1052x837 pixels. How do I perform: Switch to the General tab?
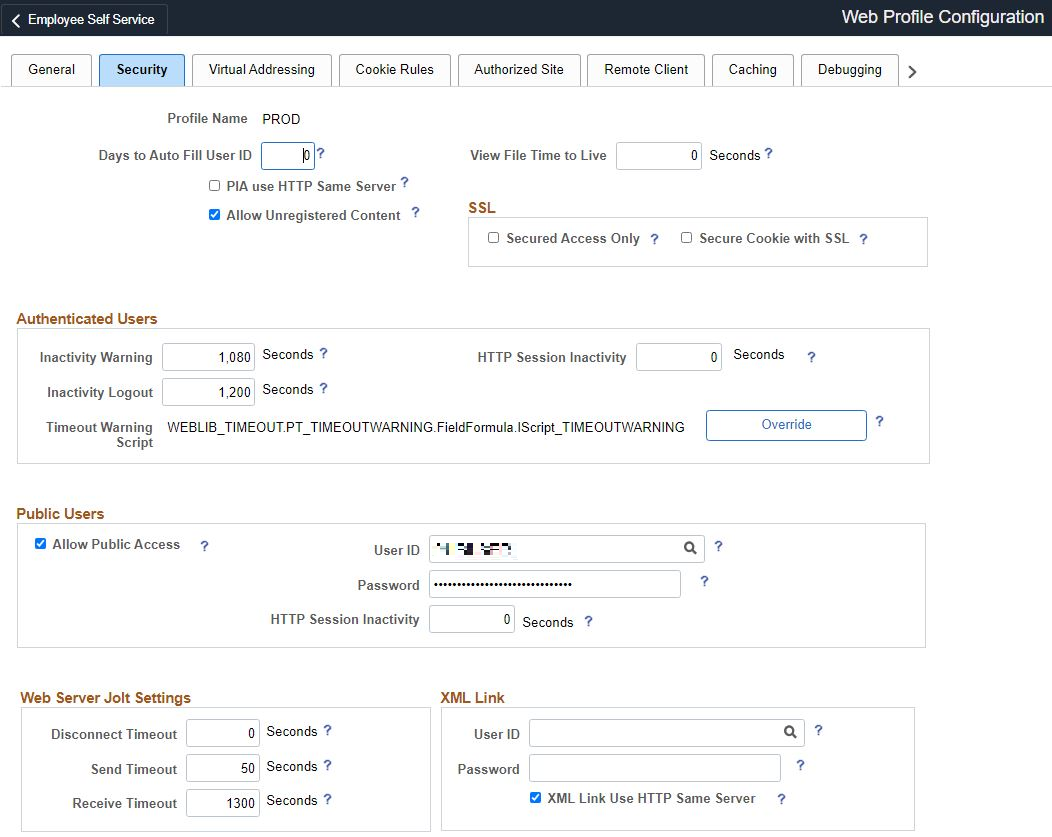52,70
